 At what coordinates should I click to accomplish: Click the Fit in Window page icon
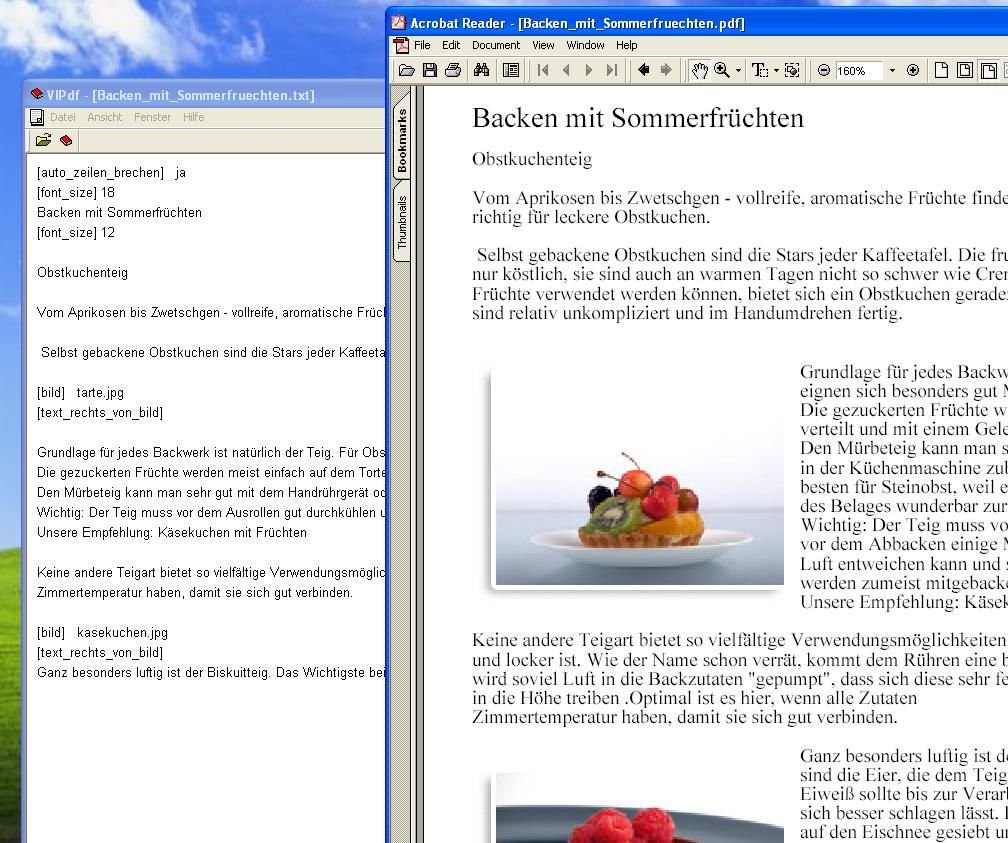[x=965, y=70]
